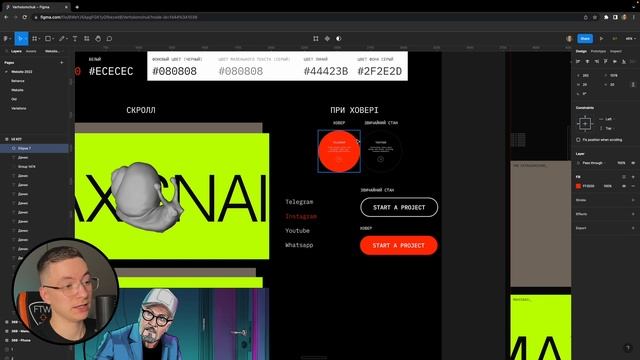Click the blue Share button
The image size is (640, 360).
tap(585, 38)
